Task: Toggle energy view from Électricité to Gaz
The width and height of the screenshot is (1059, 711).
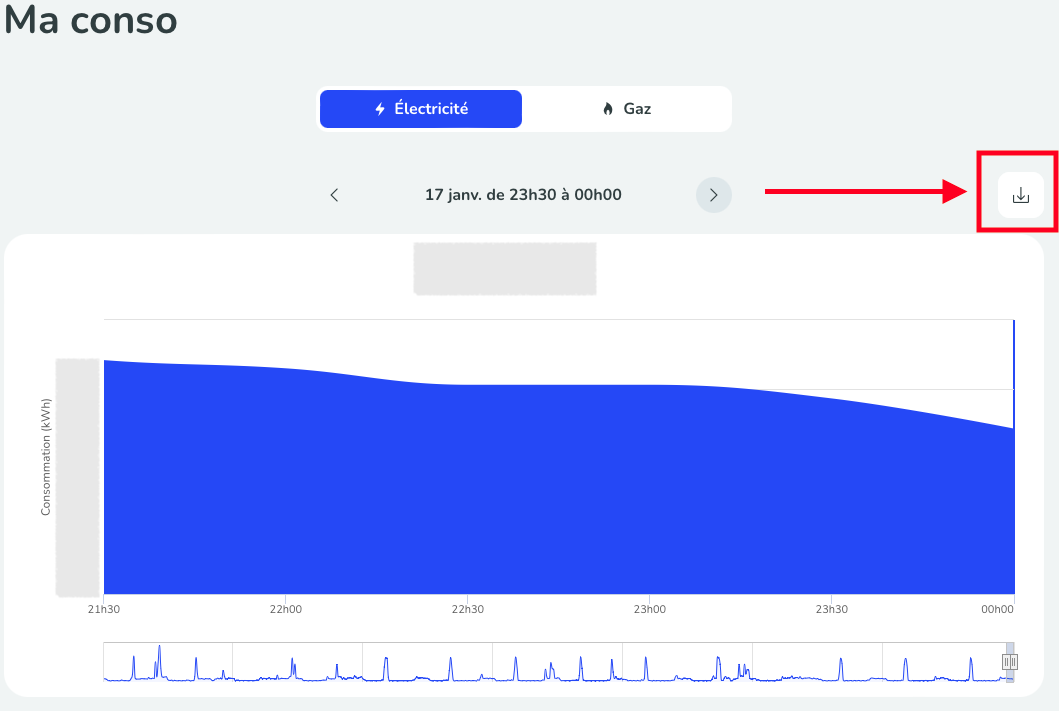Action: point(626,108)
